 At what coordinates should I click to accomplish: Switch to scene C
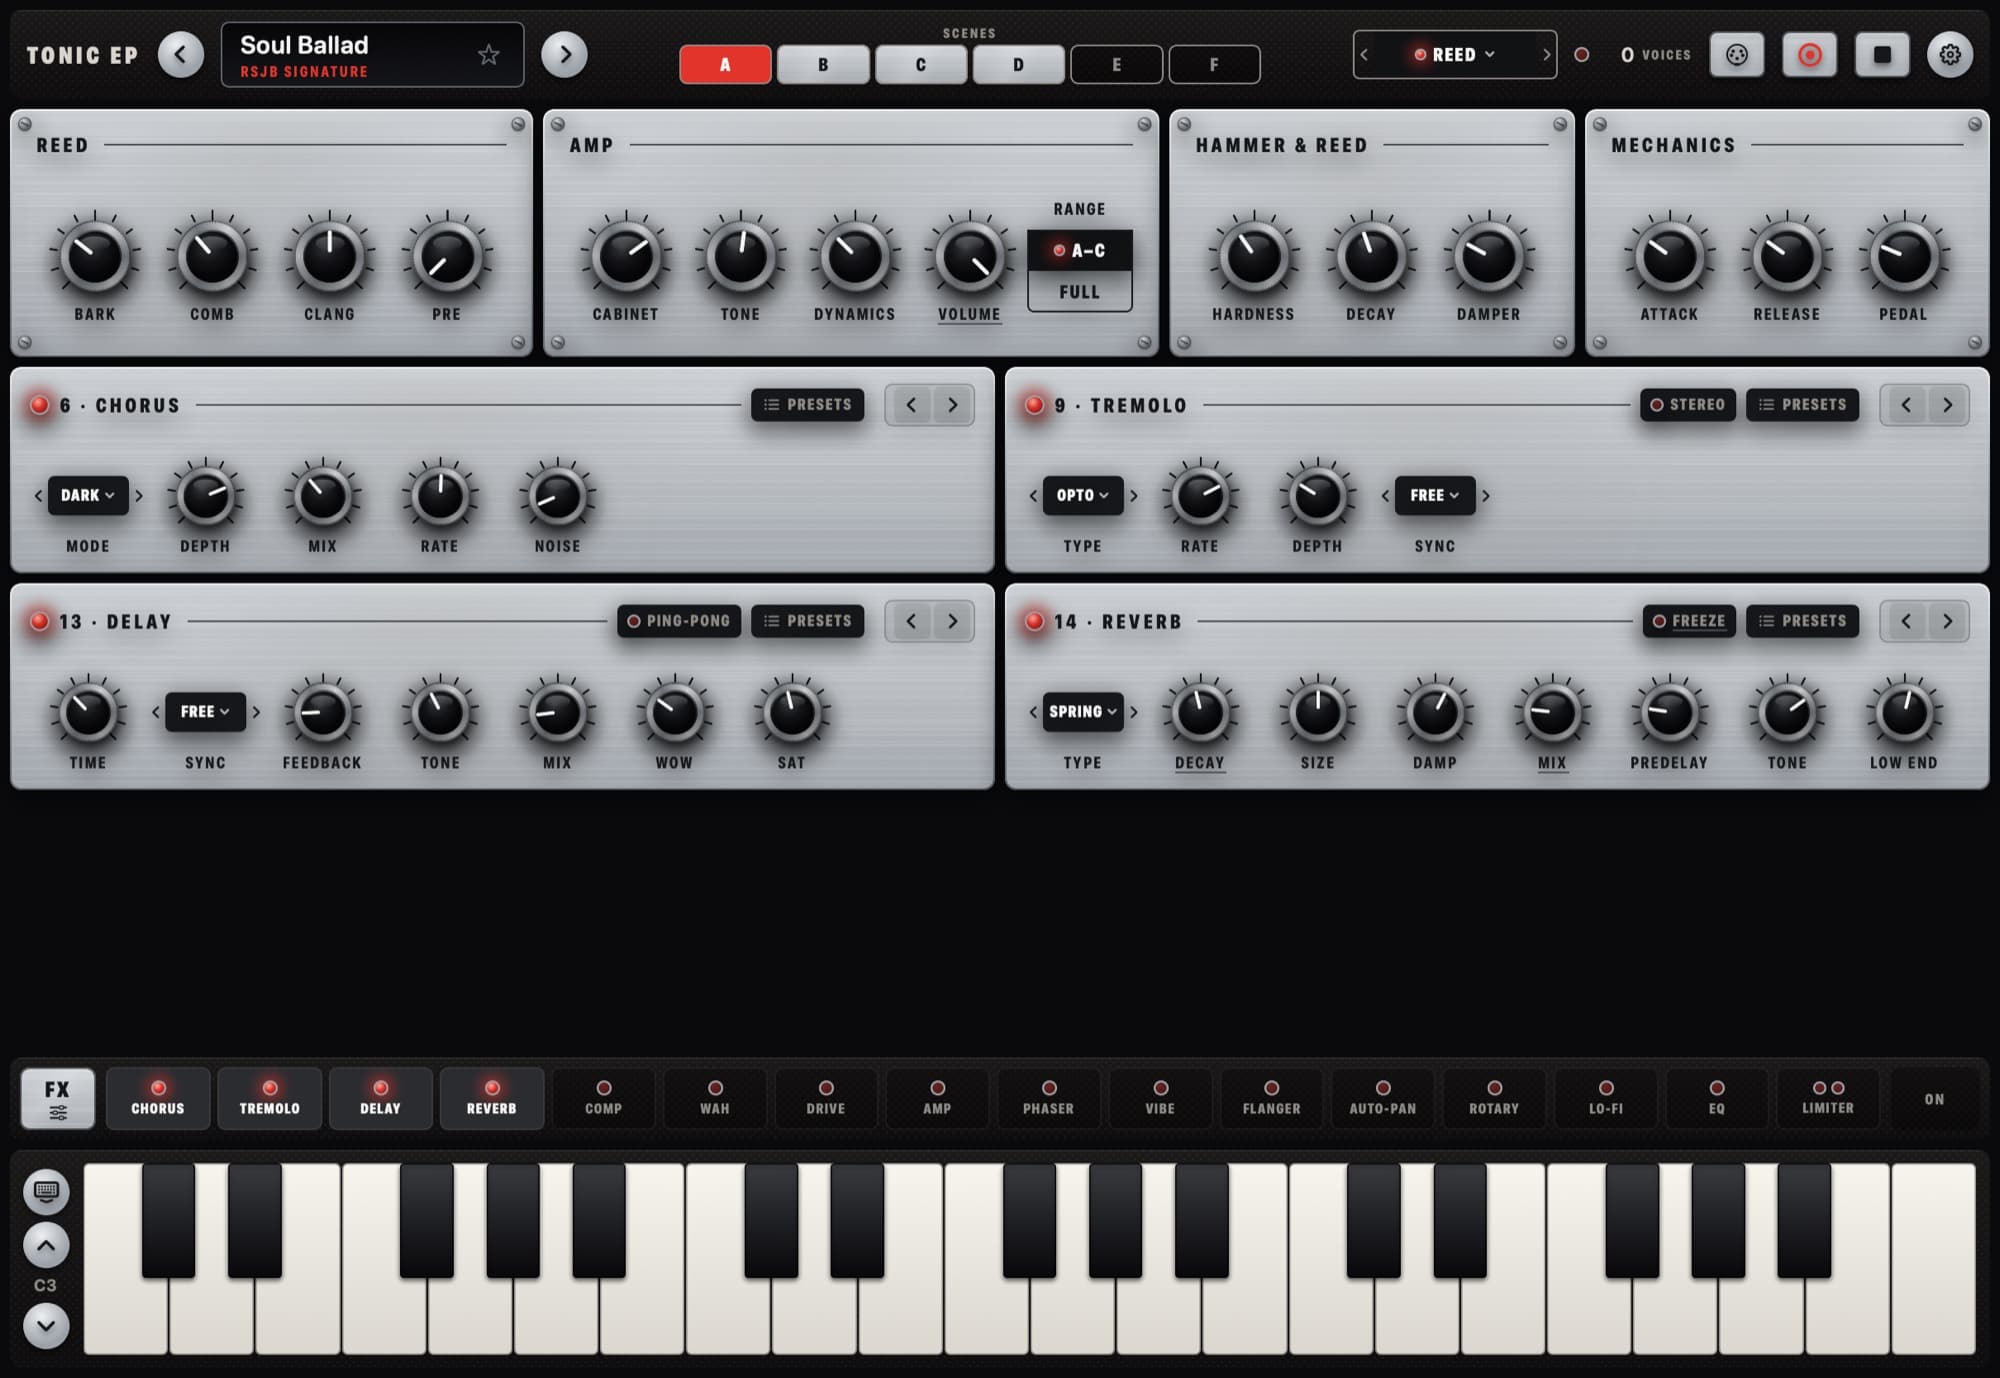921,64
